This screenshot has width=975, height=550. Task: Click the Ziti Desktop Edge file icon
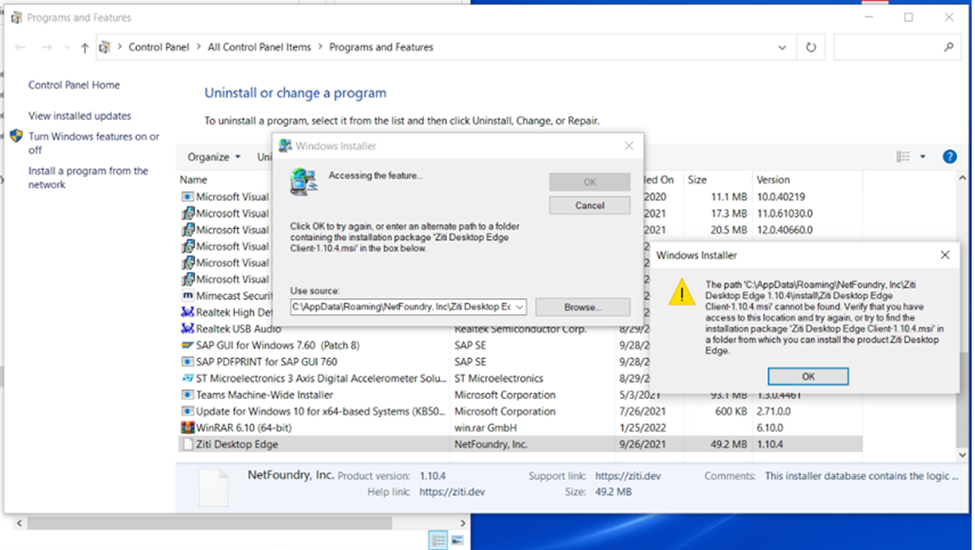pyautogui.click(x=187, y=444)
